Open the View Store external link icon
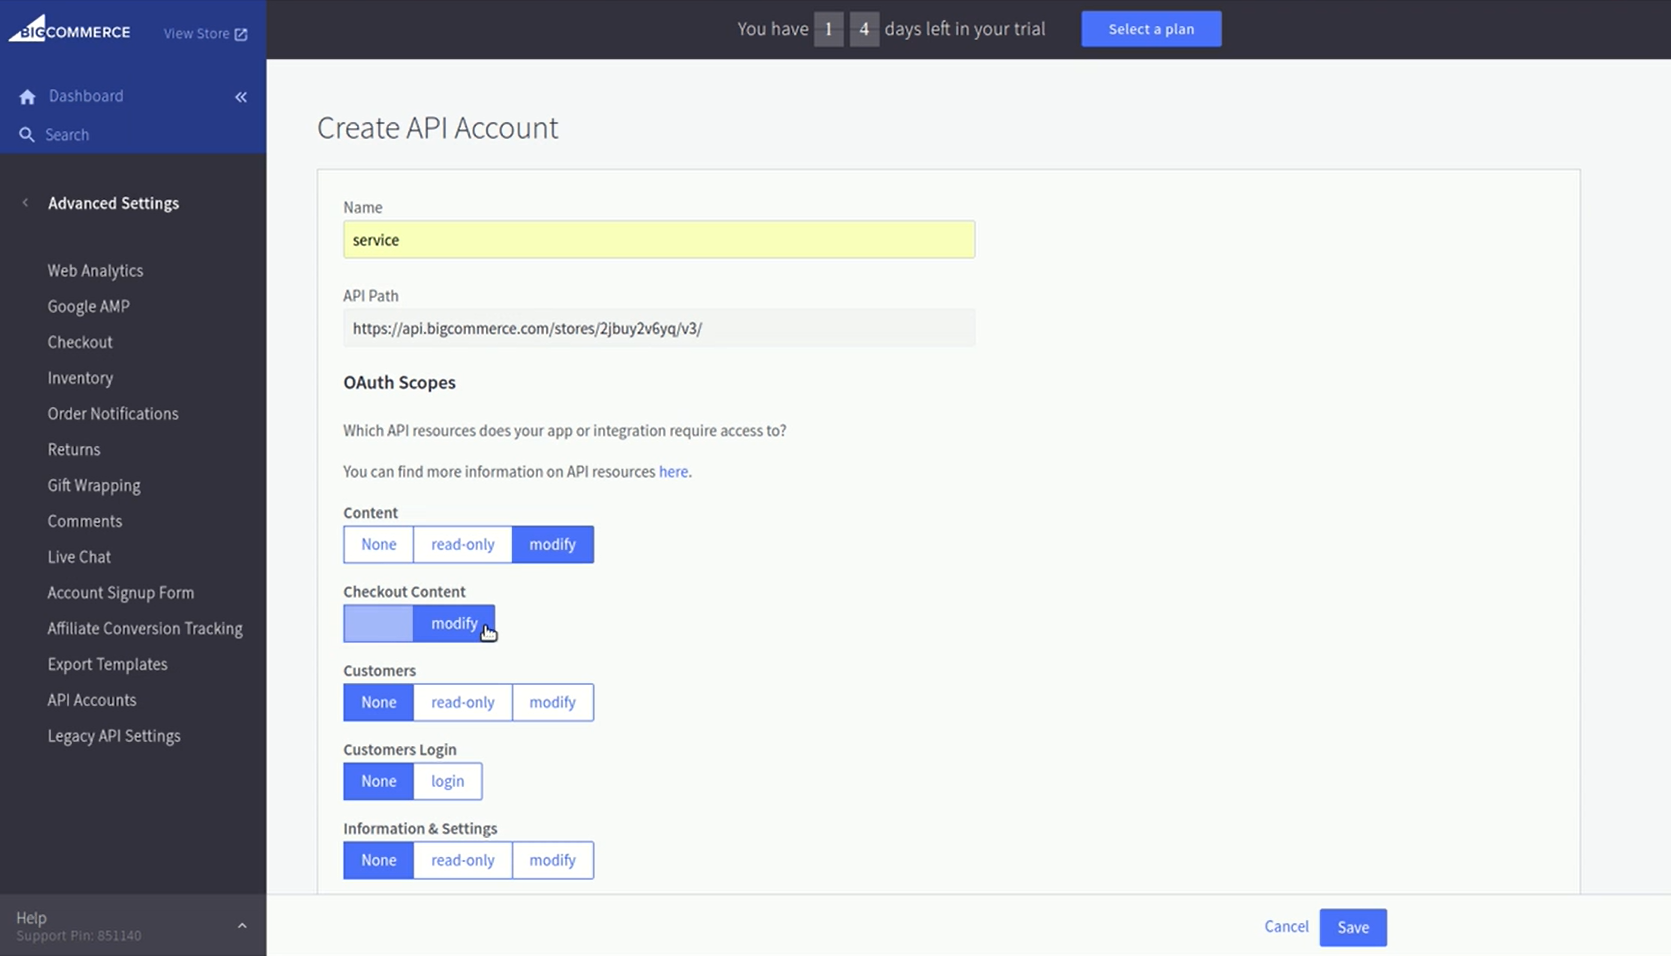The height and width of the screenshot is (956, 1671). pyautogui.click(x=241, y=34)
